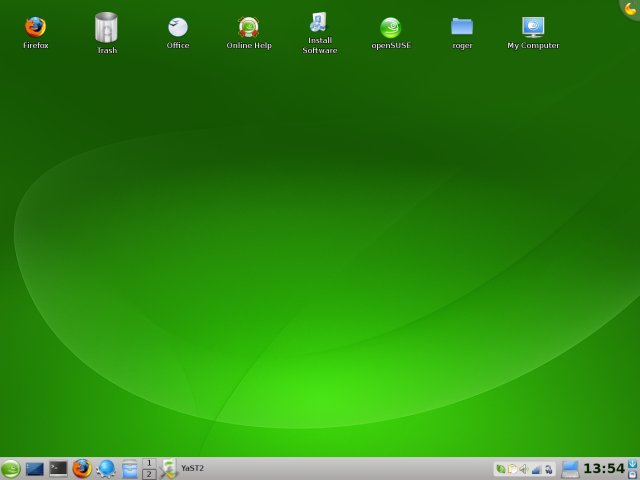640x480 pixels.
Task: Open the volume speaker tray icon
Action: [x=524, y=469]
